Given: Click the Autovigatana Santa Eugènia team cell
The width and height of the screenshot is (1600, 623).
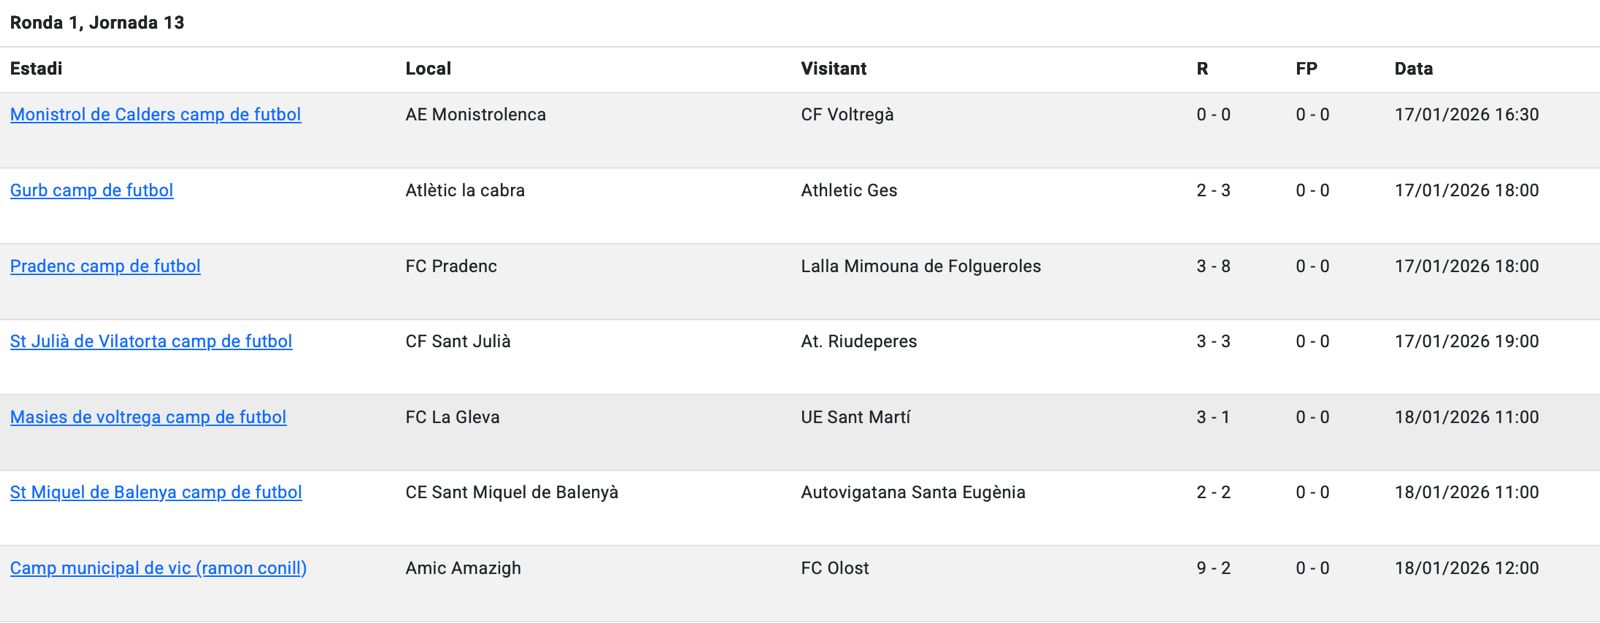Looking at the screenshot, I should tap(912, 493).
